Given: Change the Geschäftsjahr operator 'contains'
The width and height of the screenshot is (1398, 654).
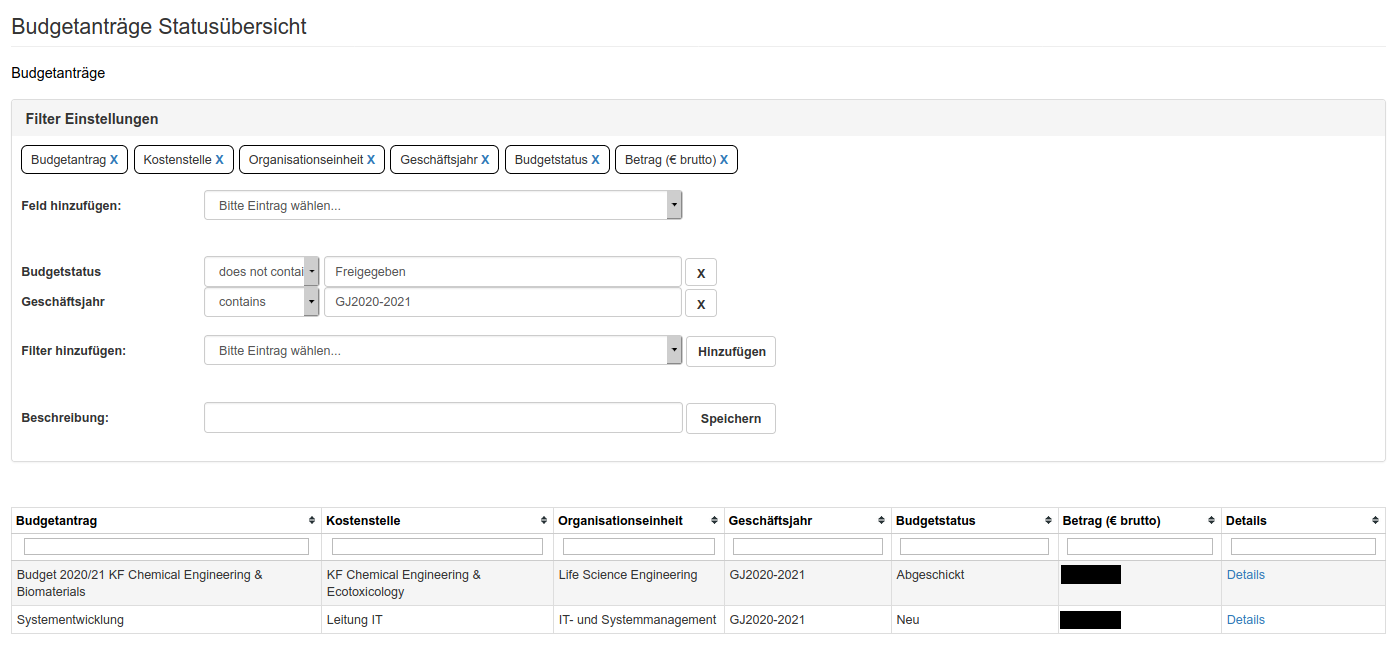Looking at the screenshot, I should [261, 302].
